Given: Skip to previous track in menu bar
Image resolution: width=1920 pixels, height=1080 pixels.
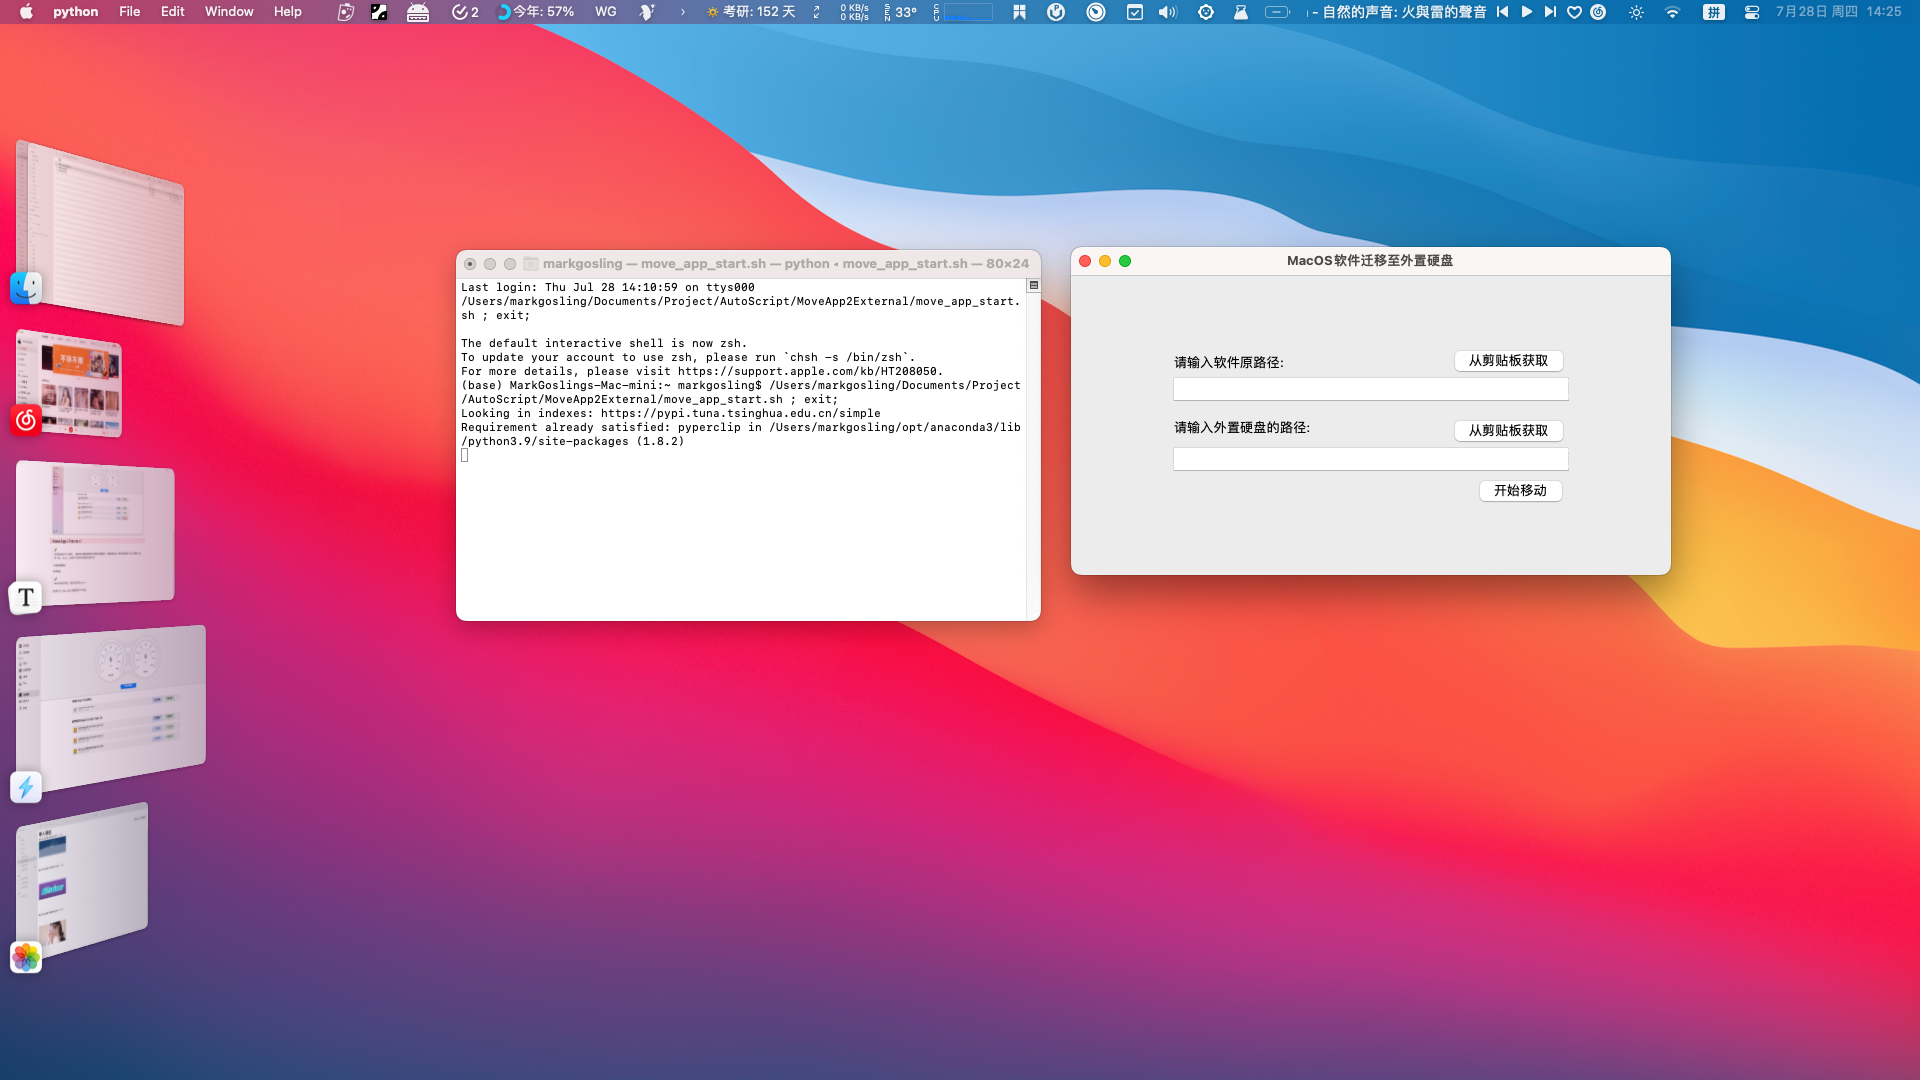Looking at the screenshot, I should pos(1502,12).
